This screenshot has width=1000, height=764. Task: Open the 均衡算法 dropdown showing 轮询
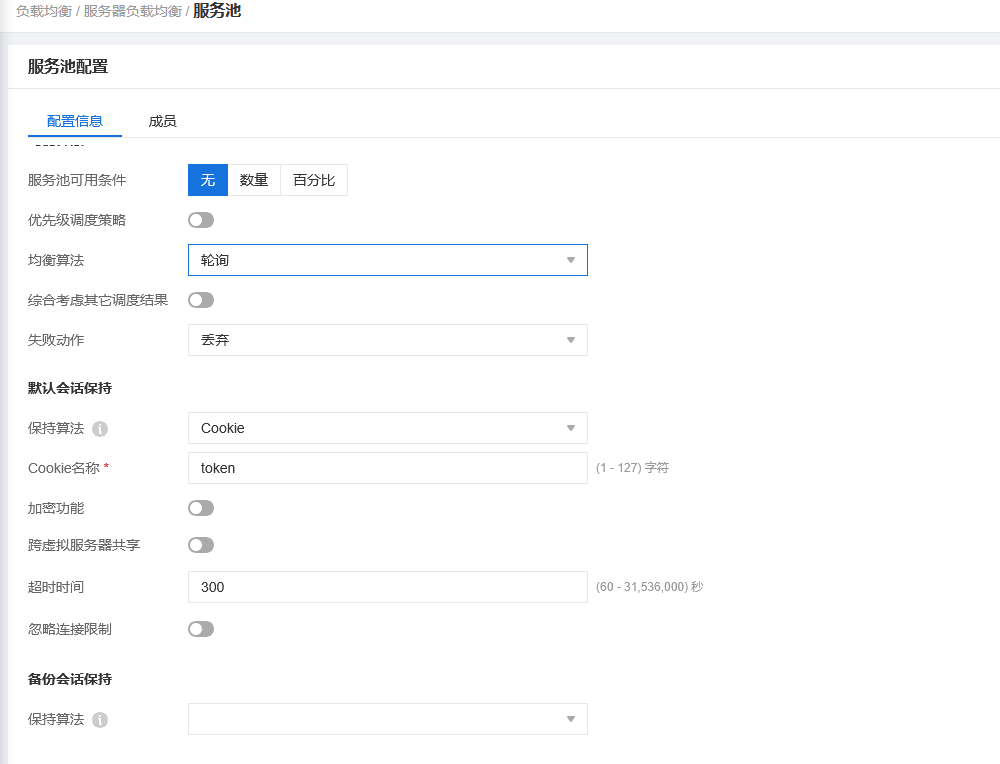pyautogui.click(x=387, y=260)
